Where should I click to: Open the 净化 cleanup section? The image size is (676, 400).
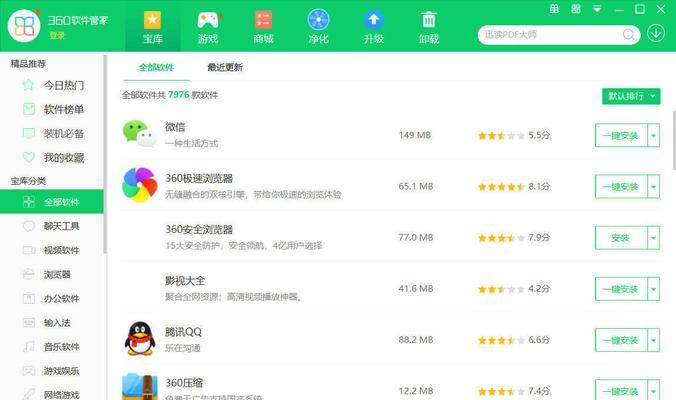318,28
